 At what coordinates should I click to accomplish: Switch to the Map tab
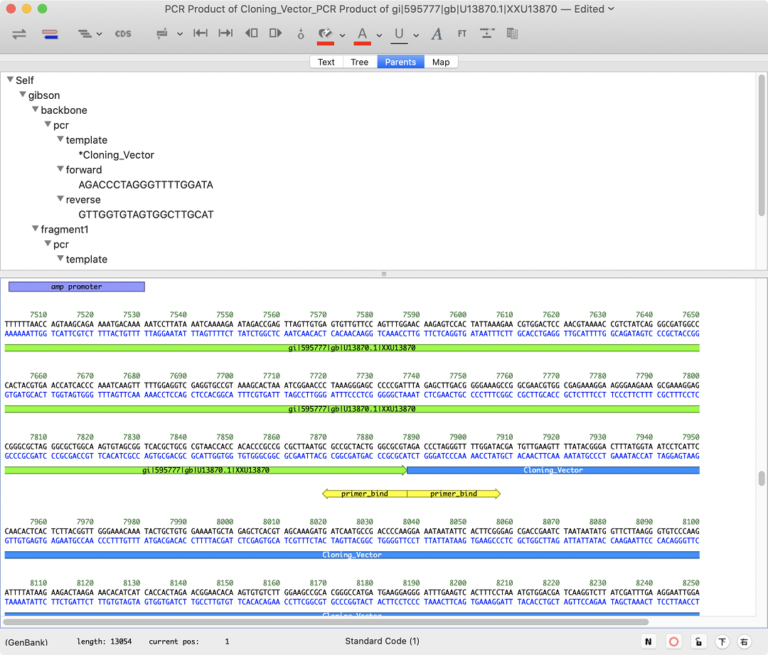pyautogui.click(x=441, y=62)
